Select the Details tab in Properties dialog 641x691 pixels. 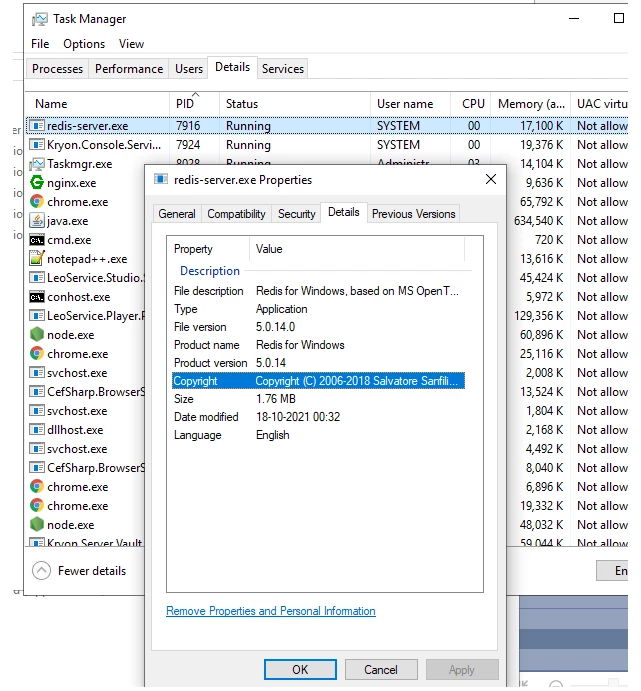[x=344, y=212]
